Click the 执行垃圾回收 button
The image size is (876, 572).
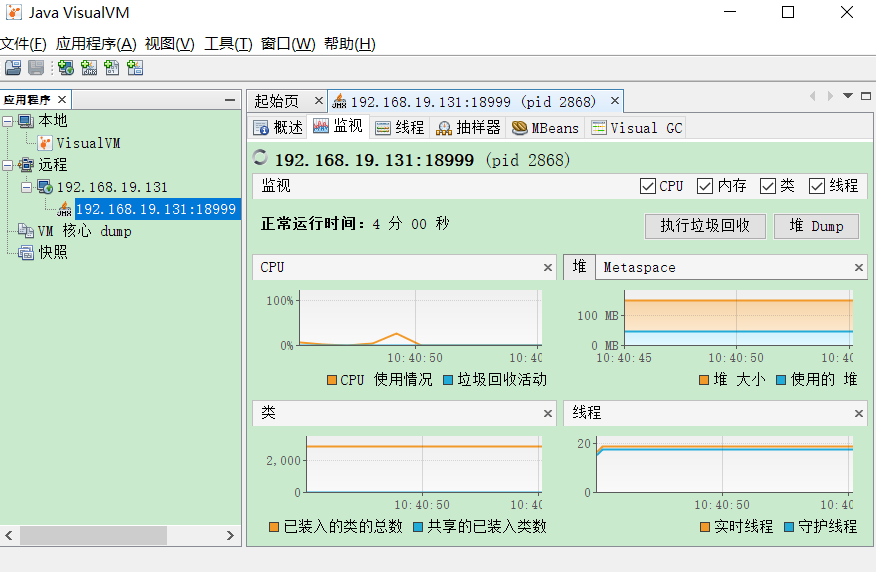coord(705,226)
